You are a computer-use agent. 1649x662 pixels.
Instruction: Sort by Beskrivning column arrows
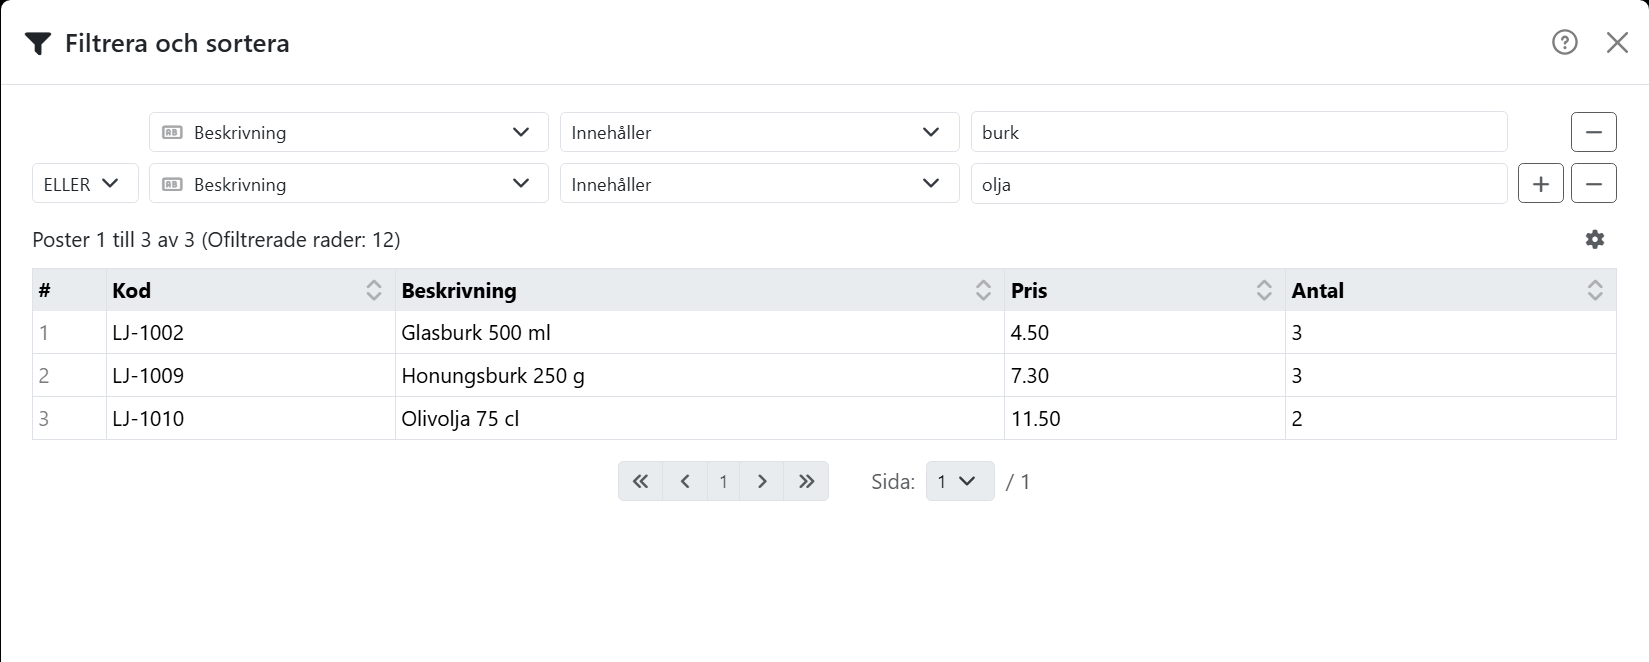pos(983,290)
